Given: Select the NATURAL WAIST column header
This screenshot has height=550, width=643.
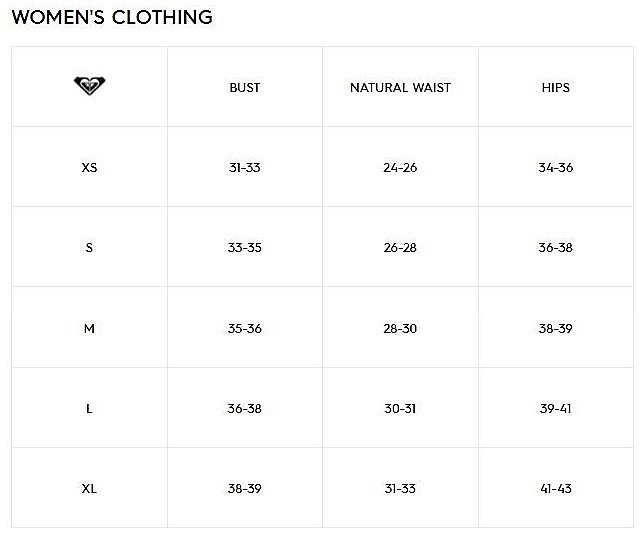Looking at the screenshot, I should pos(400,88).
